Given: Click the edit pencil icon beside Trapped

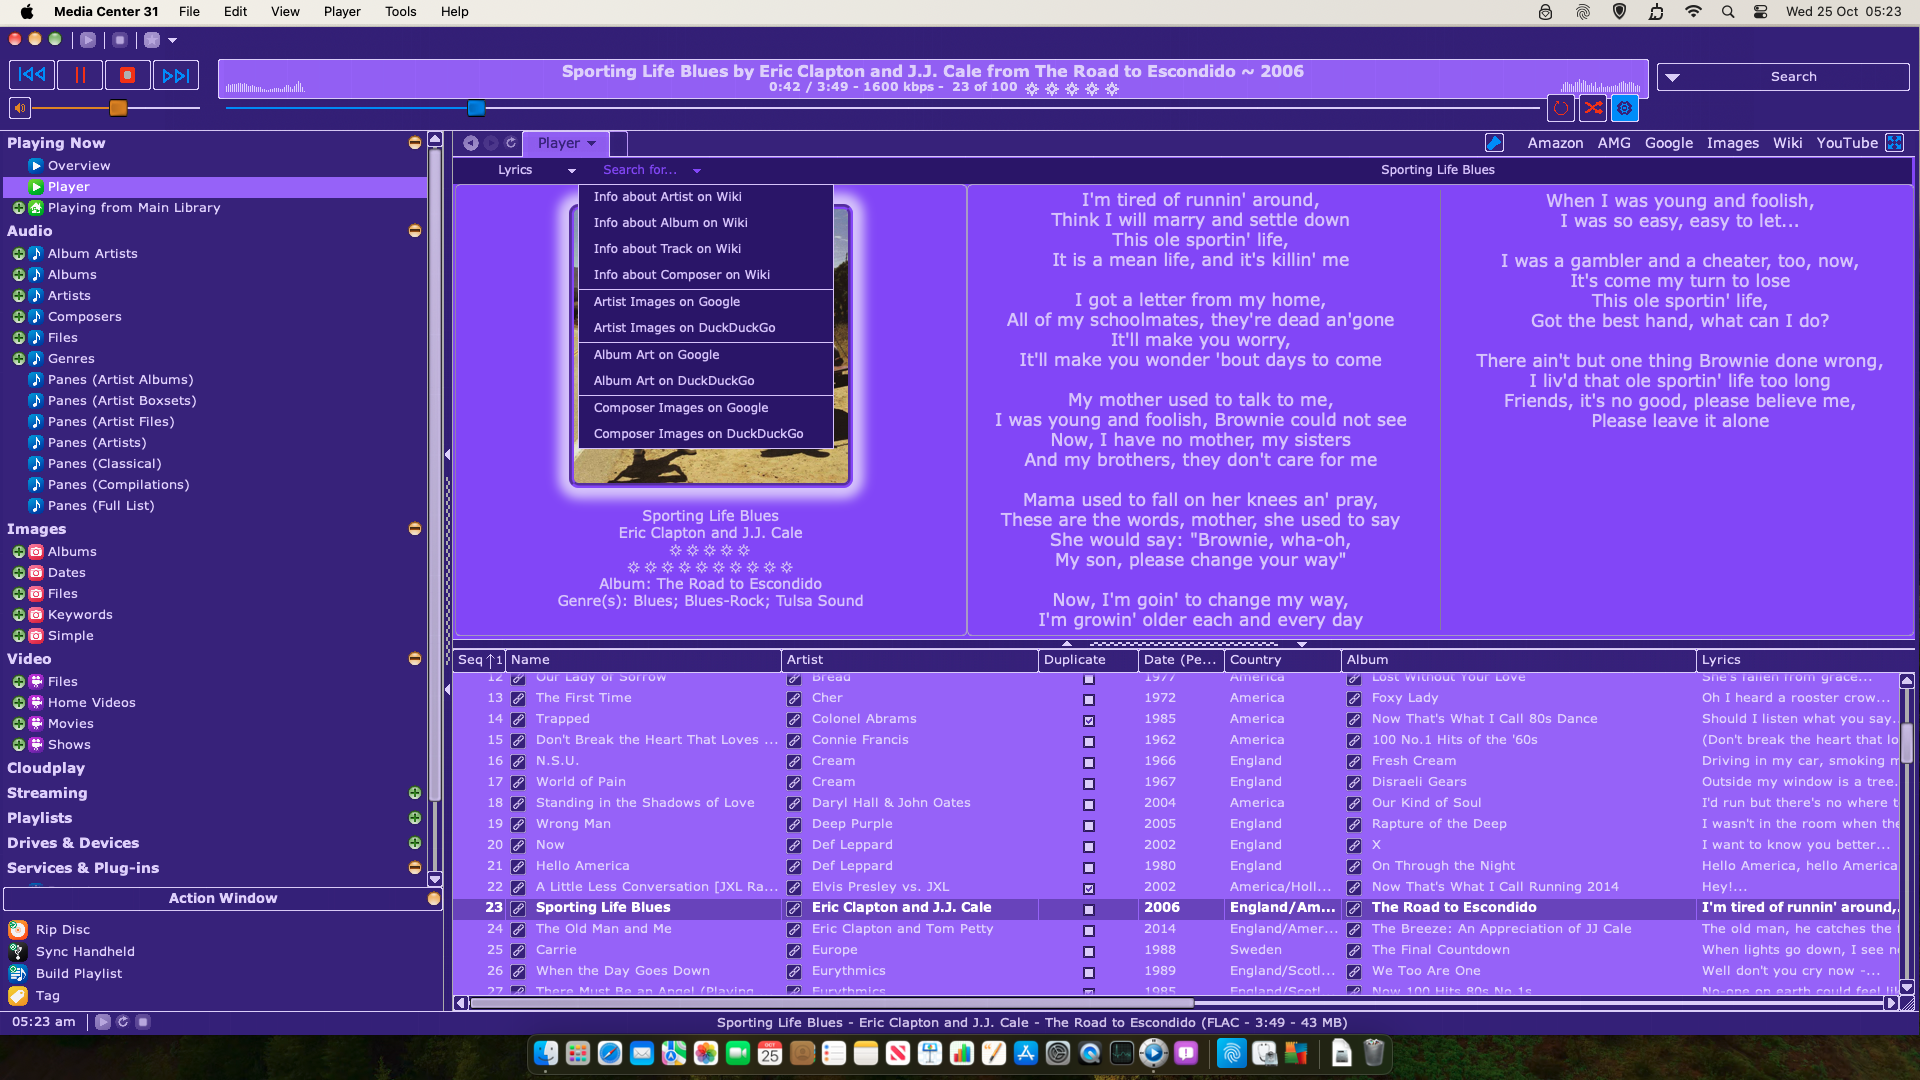Looking at the screenshot, I should 518,720.
